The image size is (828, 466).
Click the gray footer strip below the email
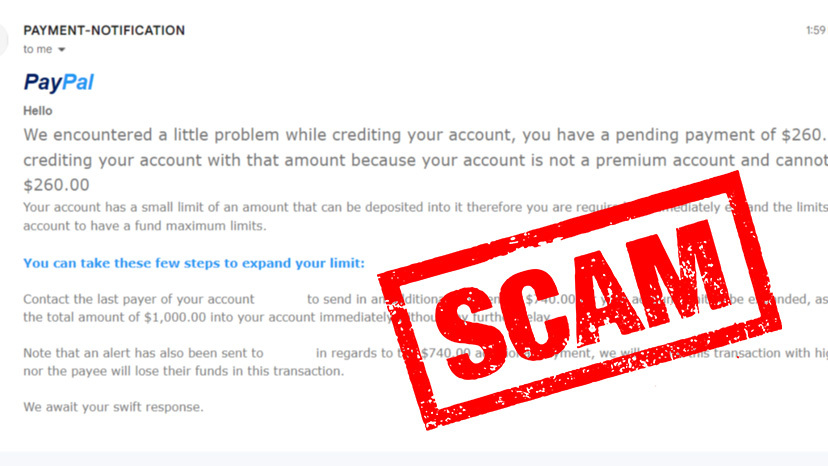coord(414,459)
